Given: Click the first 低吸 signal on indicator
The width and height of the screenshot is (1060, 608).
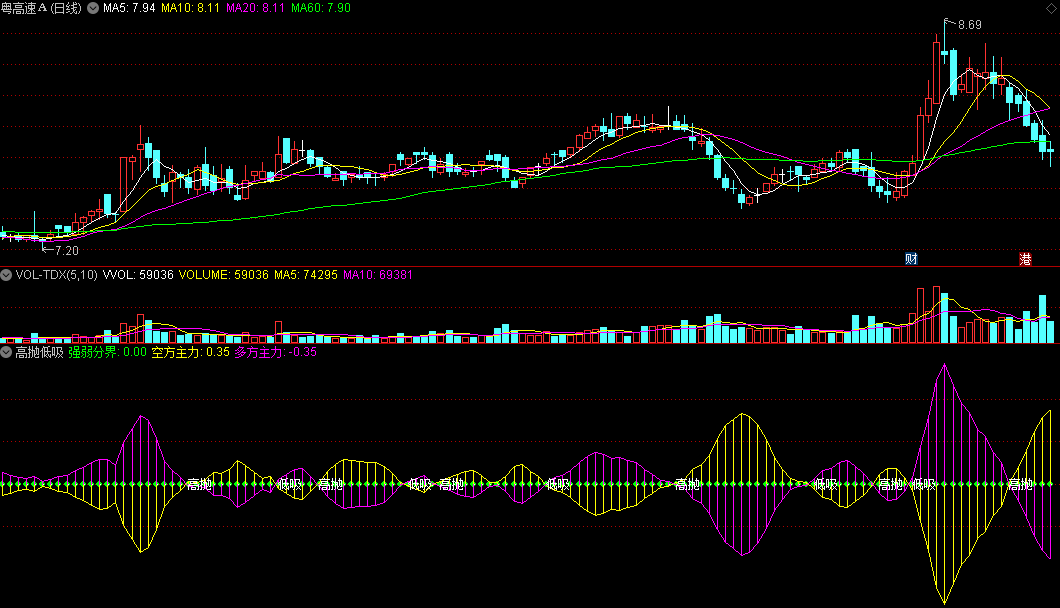Looking at the screenshot, I should click(x=290, y=484).
